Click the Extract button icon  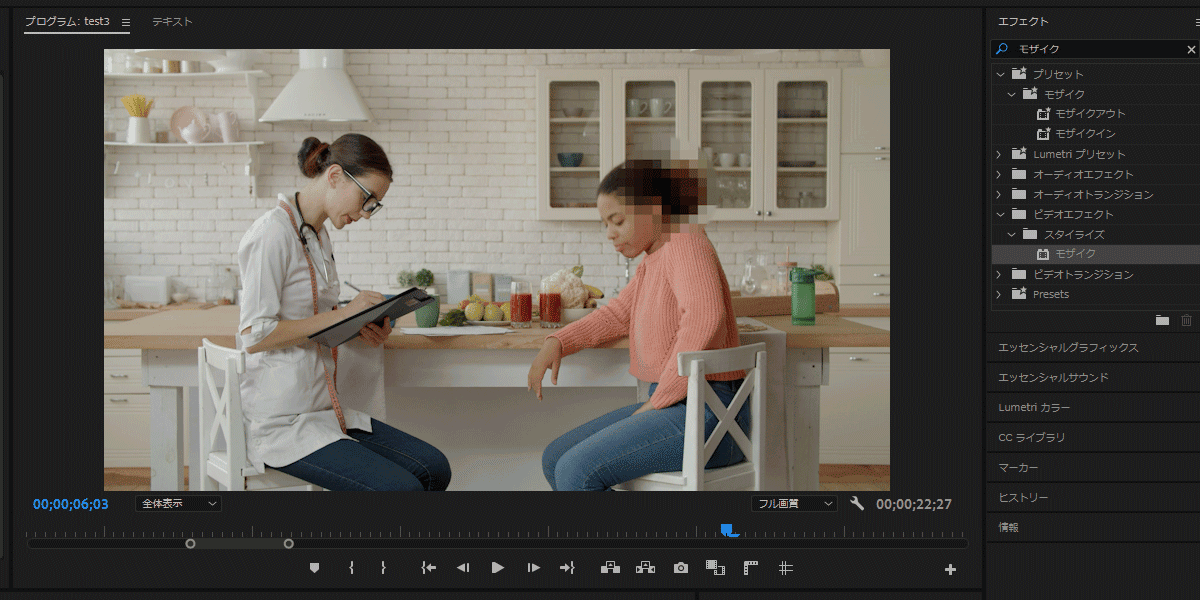(x=646, y=568)
